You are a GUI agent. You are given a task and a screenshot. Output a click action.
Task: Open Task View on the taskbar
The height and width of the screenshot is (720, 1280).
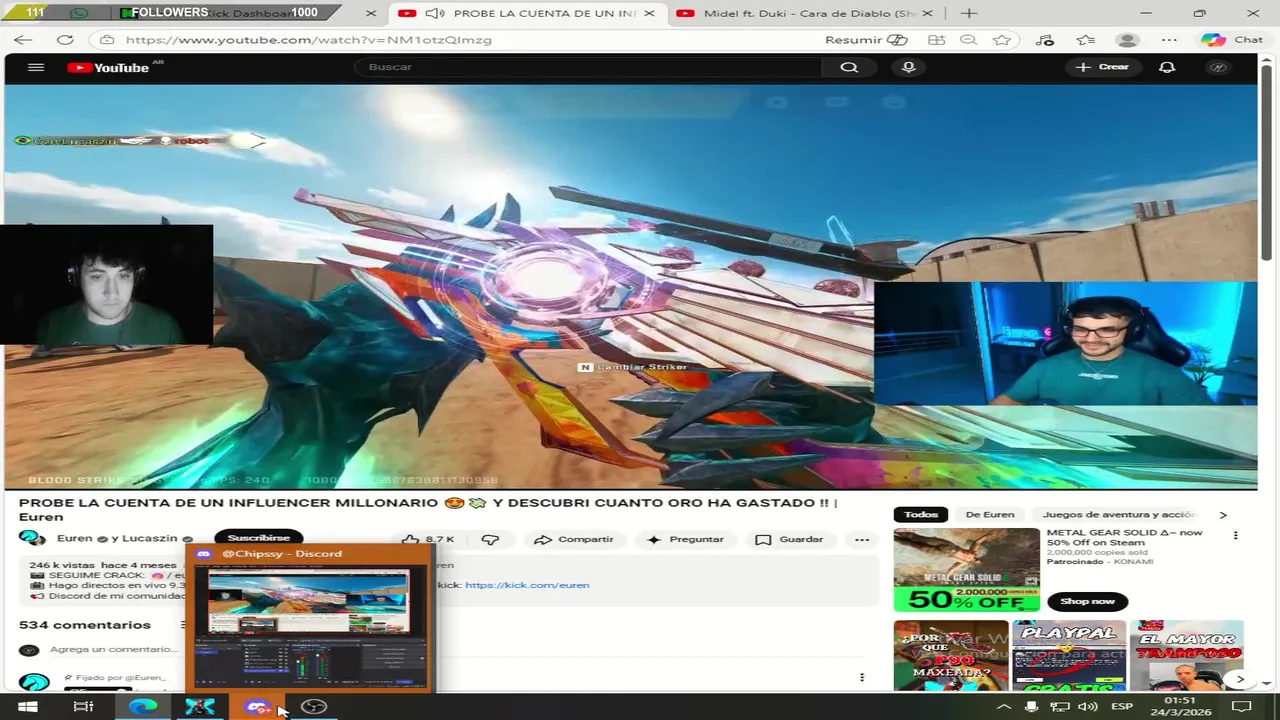[84, 707]
